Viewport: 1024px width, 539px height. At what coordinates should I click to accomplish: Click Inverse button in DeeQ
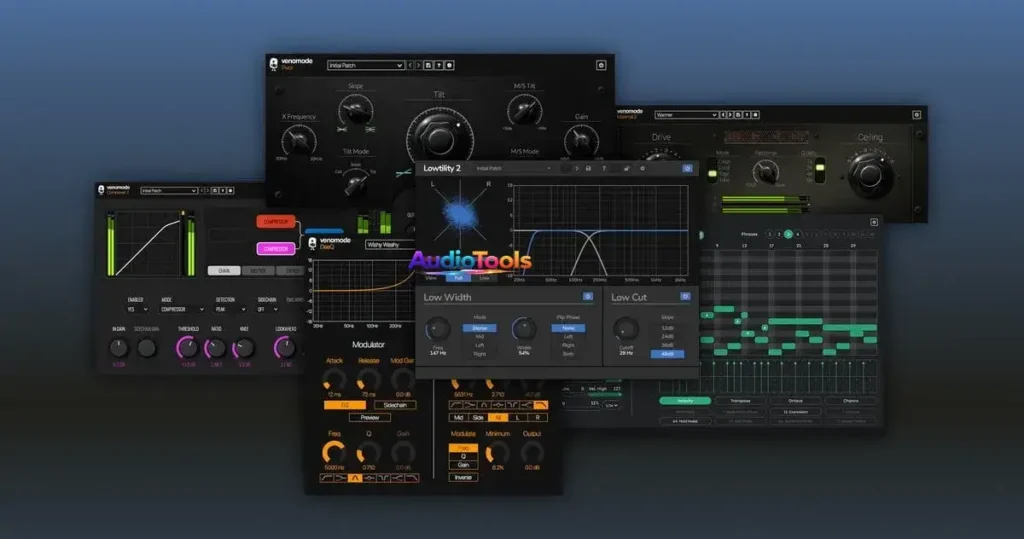point(463,477)
